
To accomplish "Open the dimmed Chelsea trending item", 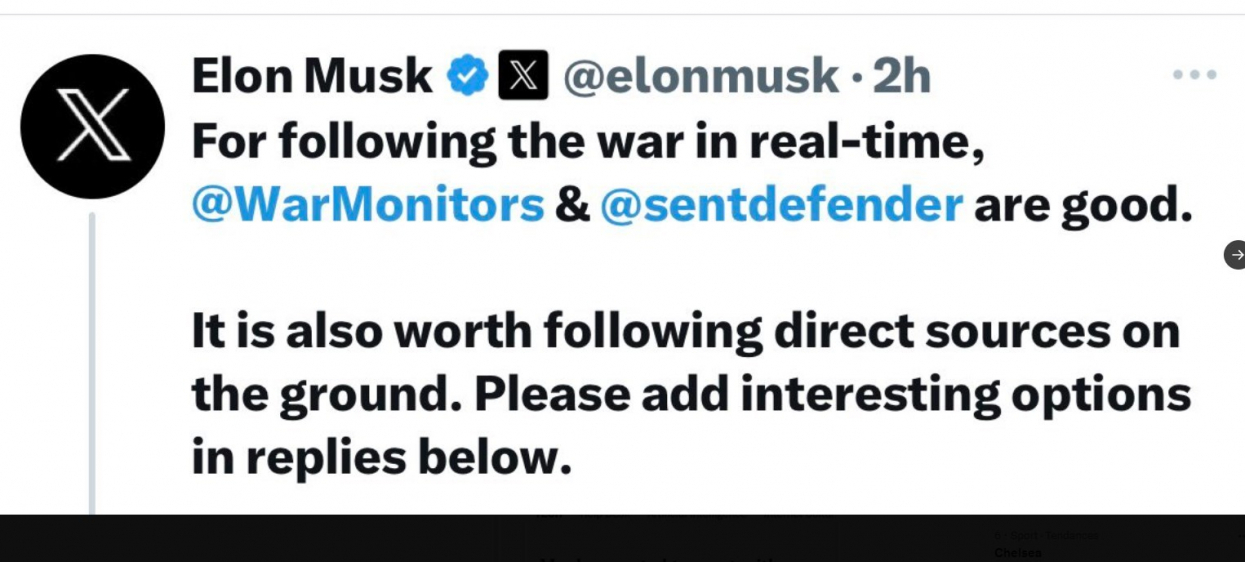I will coord(1018,553).
